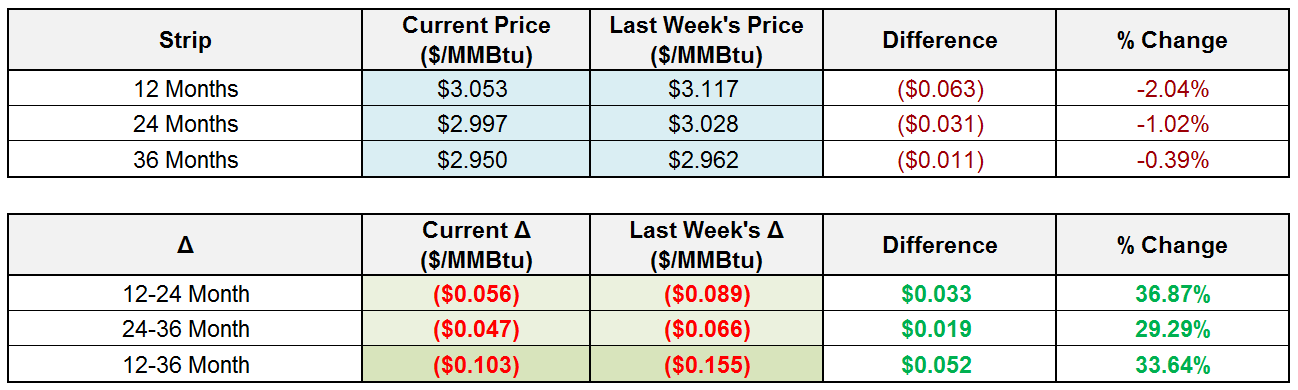Click the ($0.031) difference cell
The width and height of the screenshot is (1298, 390).
pos(940,124)
